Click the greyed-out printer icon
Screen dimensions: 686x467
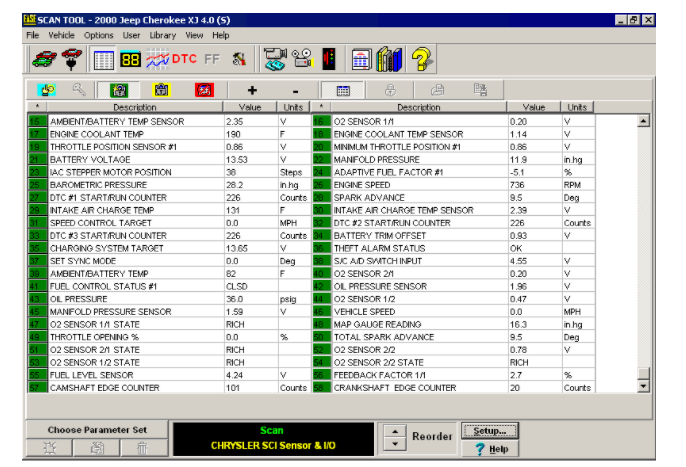pos(437,90)
